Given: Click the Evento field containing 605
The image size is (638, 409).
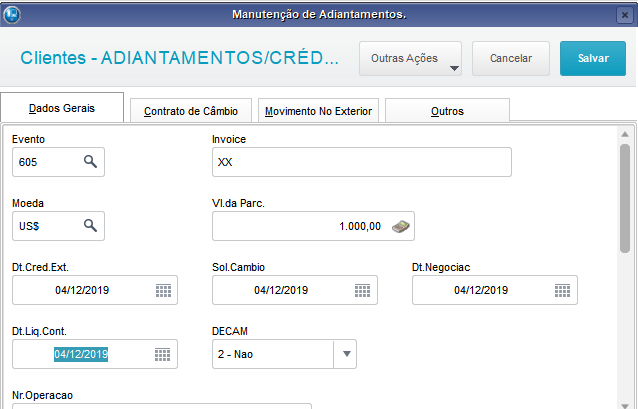Looking at the screenshot, I should [x=58, y=162].
